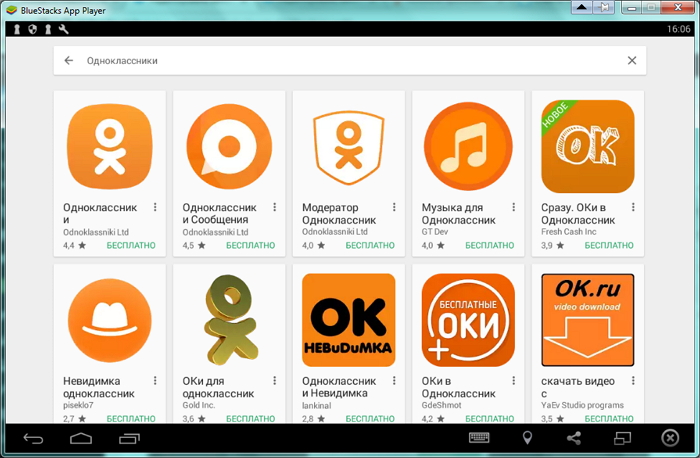The width and height of the screenshot is (700, 458).
Task: Click the Одноклассники search field
Action: click(350, 60)
